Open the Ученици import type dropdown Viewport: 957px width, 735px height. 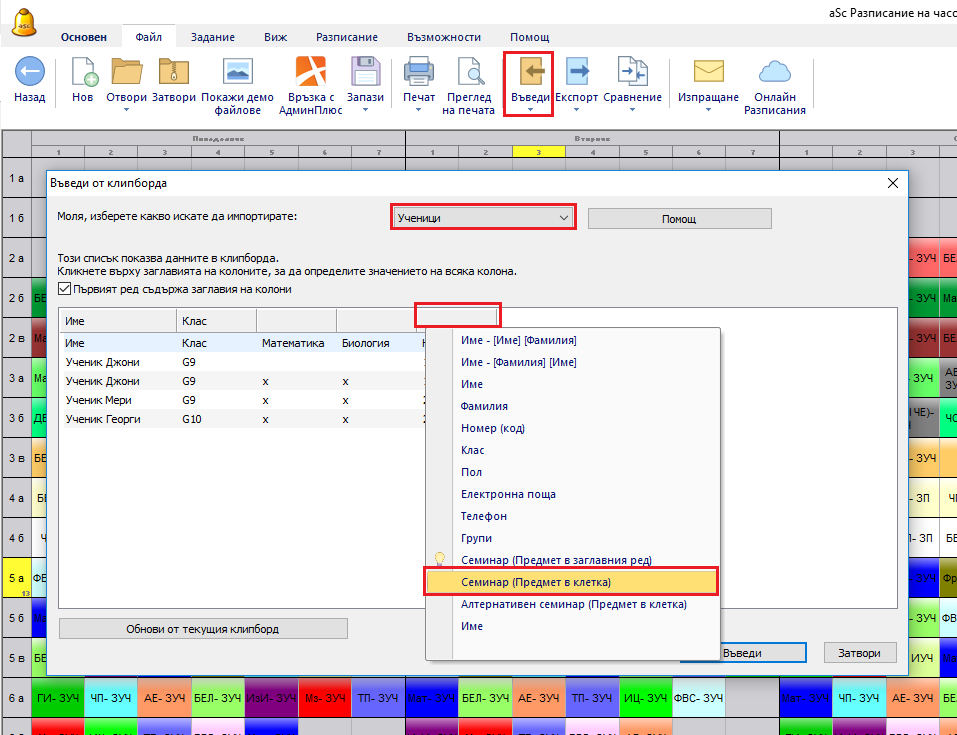pos(483,218)
